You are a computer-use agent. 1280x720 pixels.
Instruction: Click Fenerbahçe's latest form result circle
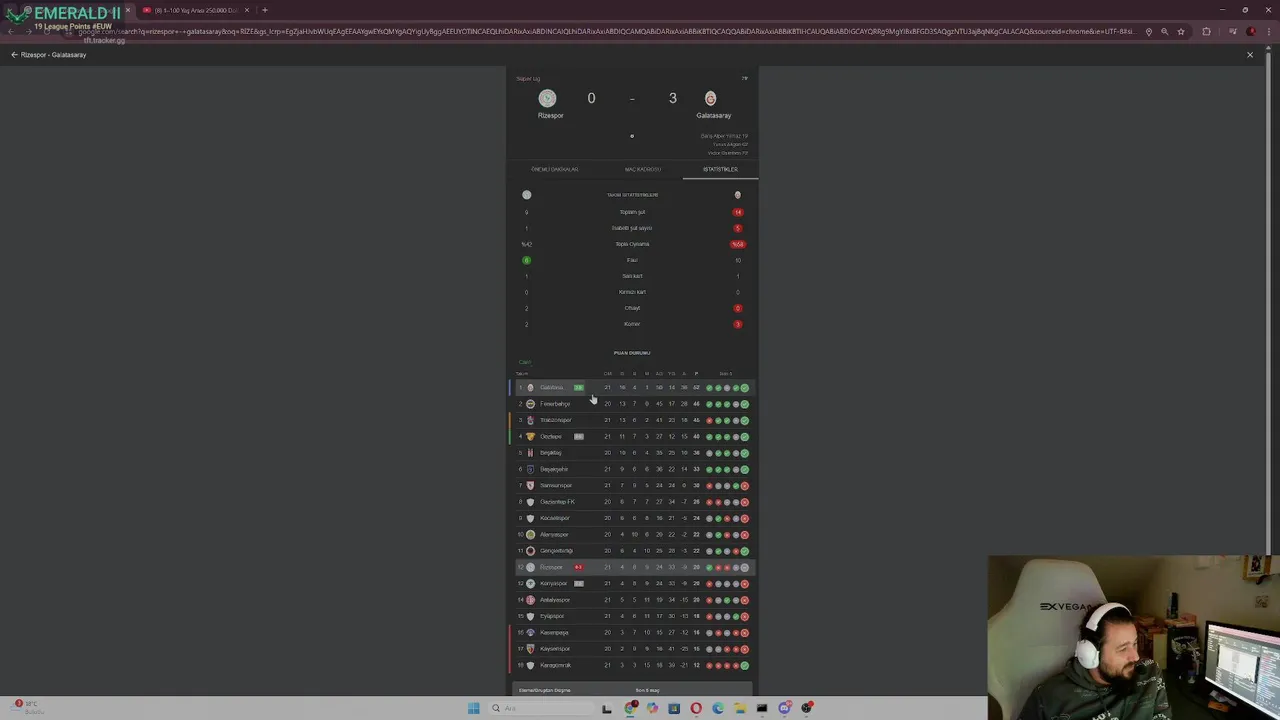[744, 404]
